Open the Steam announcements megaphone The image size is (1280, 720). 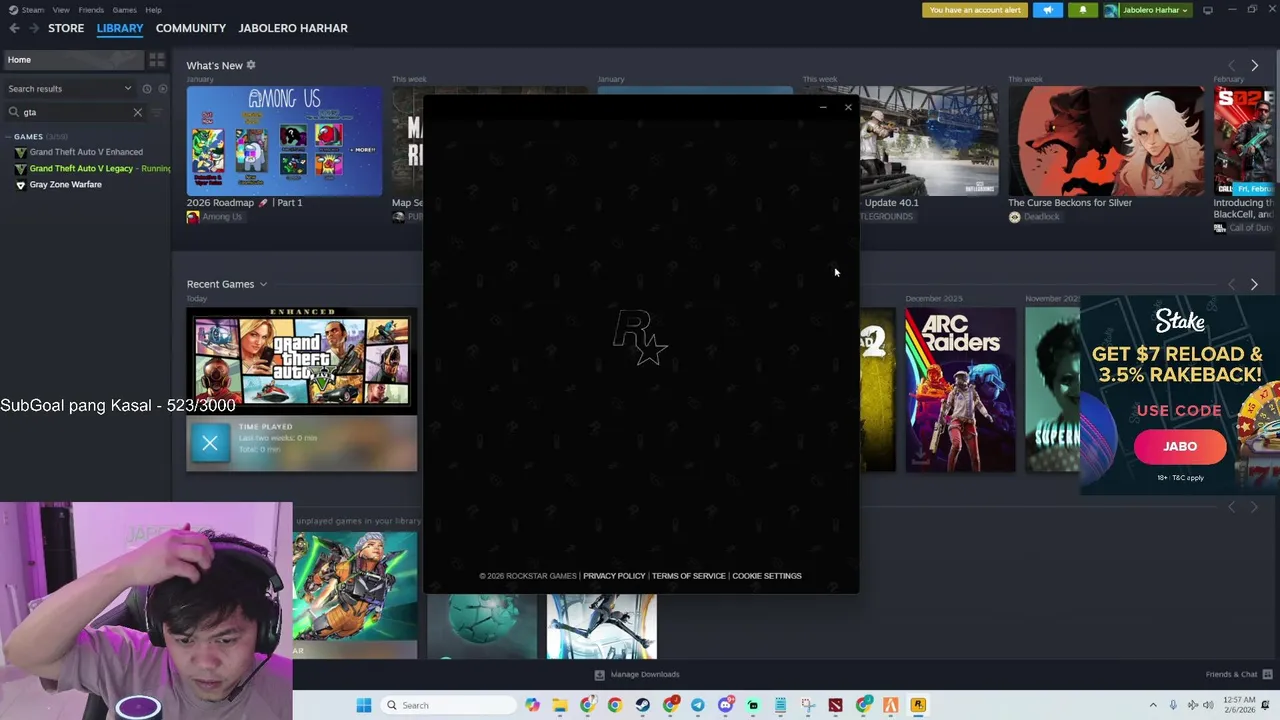(1048, 10)
